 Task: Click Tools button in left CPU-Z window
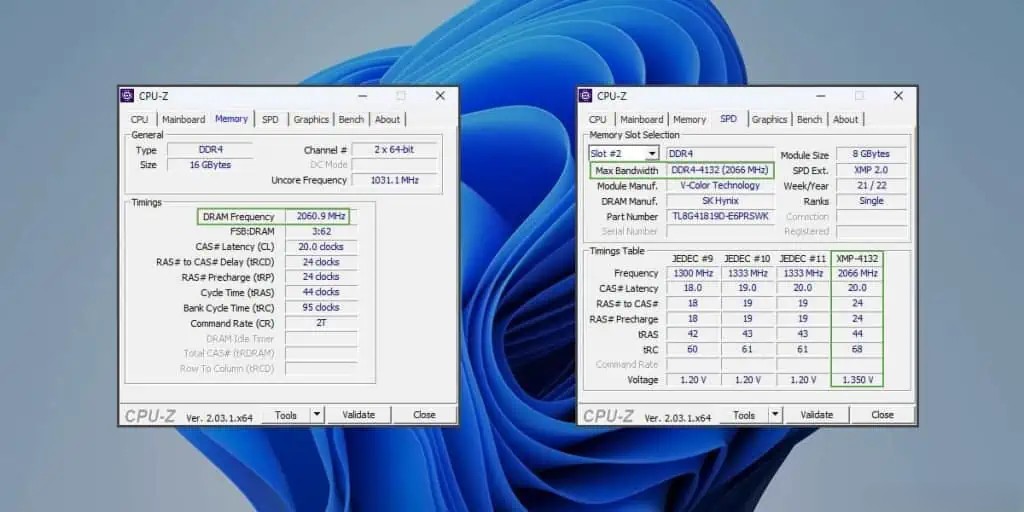[x=285, y=415]
